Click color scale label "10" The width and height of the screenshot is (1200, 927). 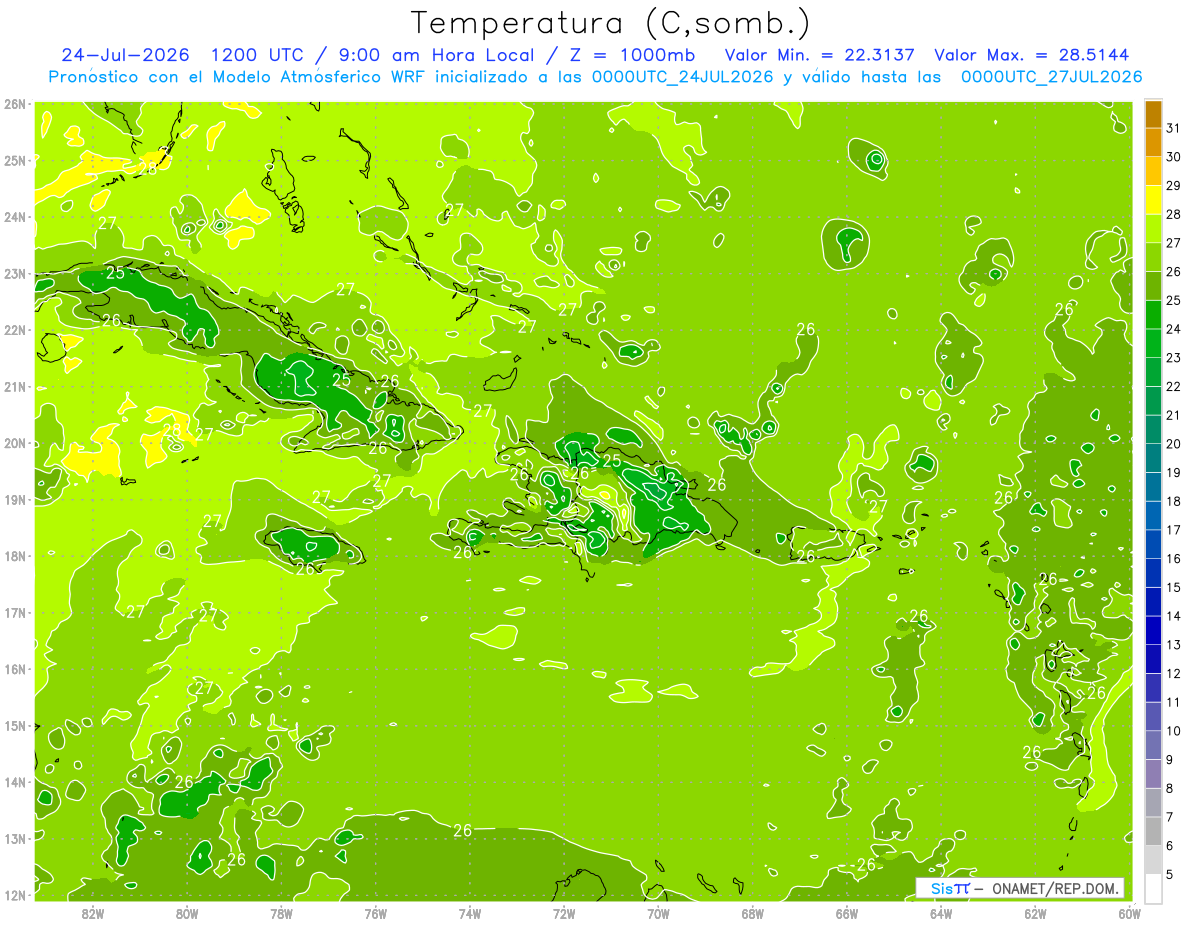(1173, 731)
